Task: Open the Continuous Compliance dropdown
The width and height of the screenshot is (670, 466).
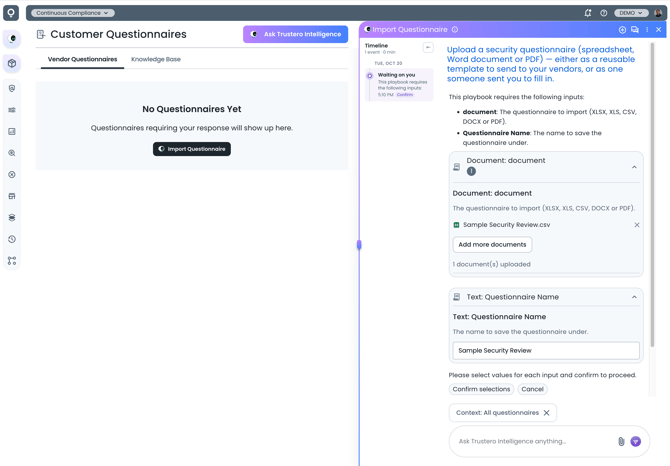Action: (72, 13)
